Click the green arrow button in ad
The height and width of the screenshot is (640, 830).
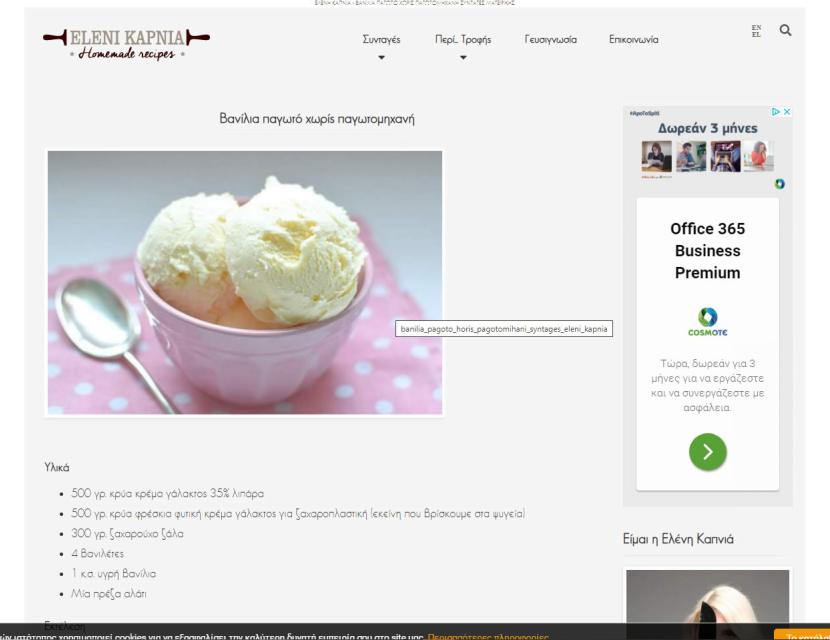click(x=708, y=452)
